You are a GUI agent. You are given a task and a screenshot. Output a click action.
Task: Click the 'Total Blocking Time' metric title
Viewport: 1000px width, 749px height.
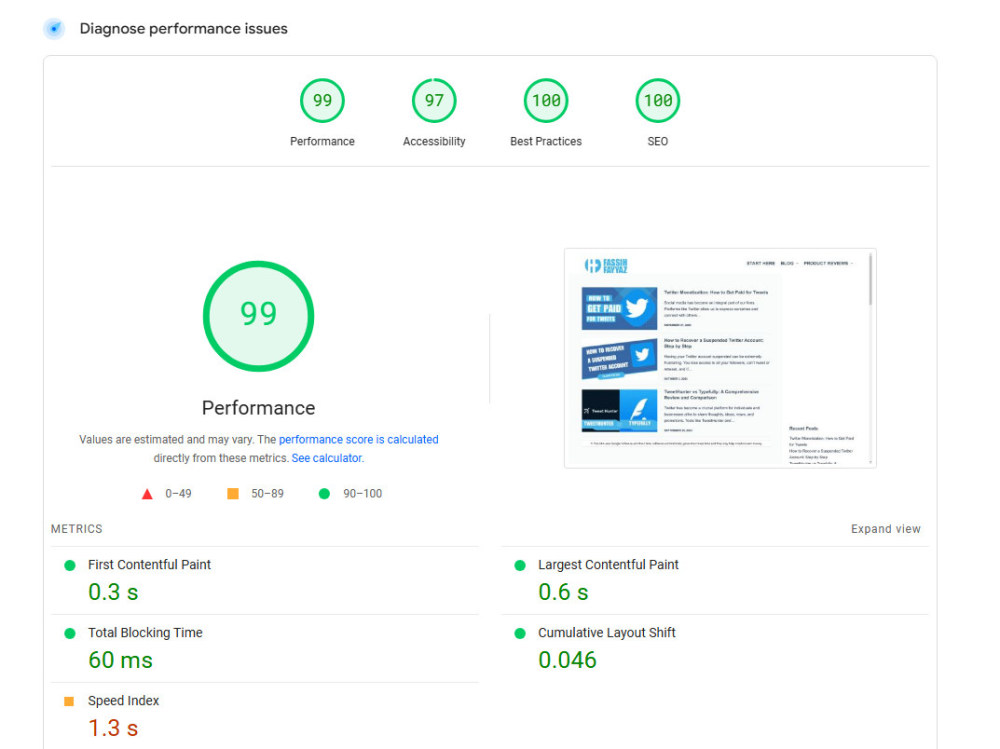(x=145, y=633)
